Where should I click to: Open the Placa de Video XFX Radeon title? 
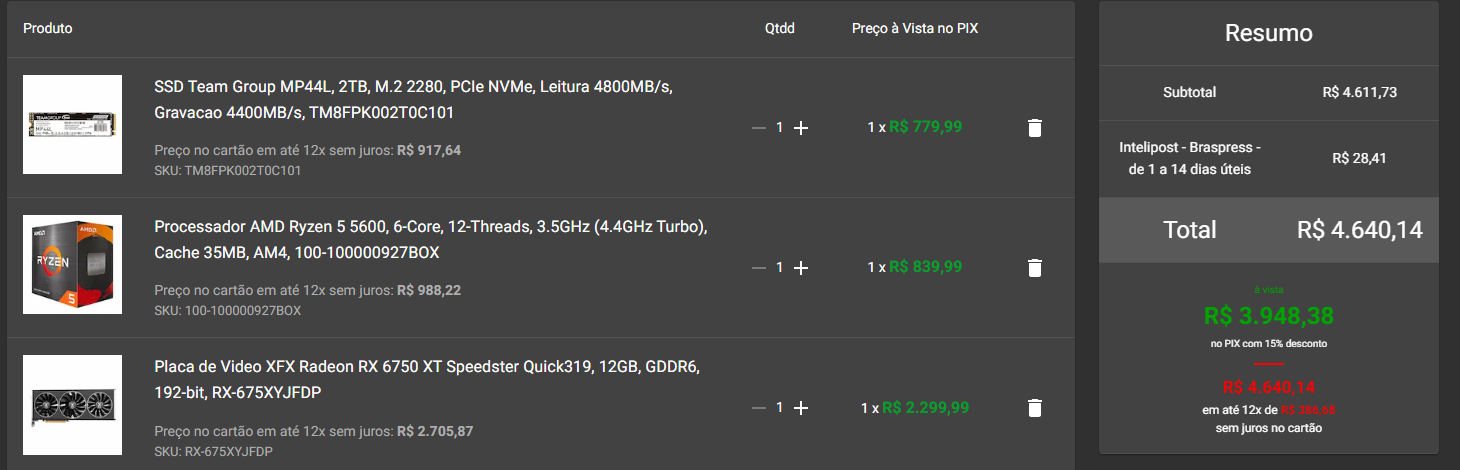click(x=427, y=380)
